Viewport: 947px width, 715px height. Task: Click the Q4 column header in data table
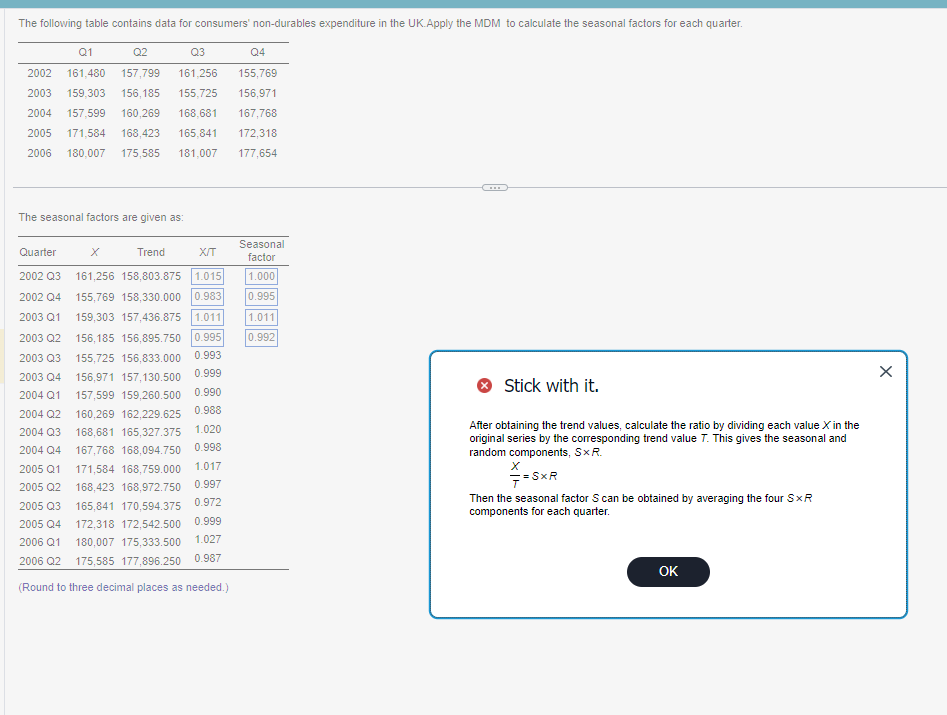coord(257,53)
